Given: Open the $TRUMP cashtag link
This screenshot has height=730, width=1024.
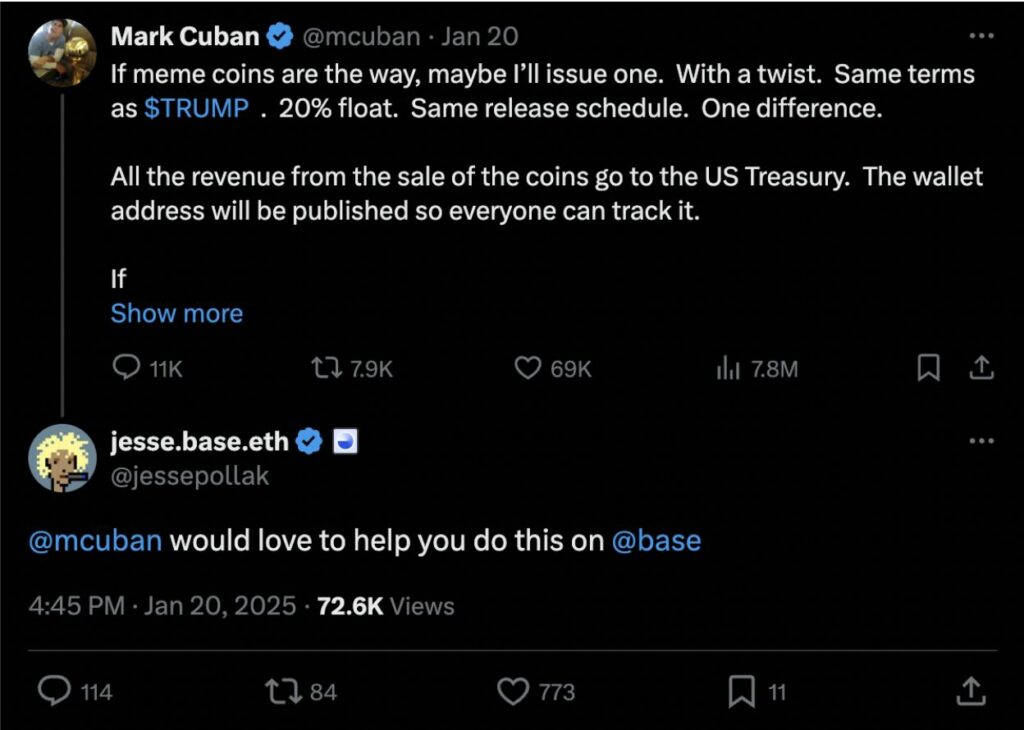Looking at the screenshot, I should [196, 109].
